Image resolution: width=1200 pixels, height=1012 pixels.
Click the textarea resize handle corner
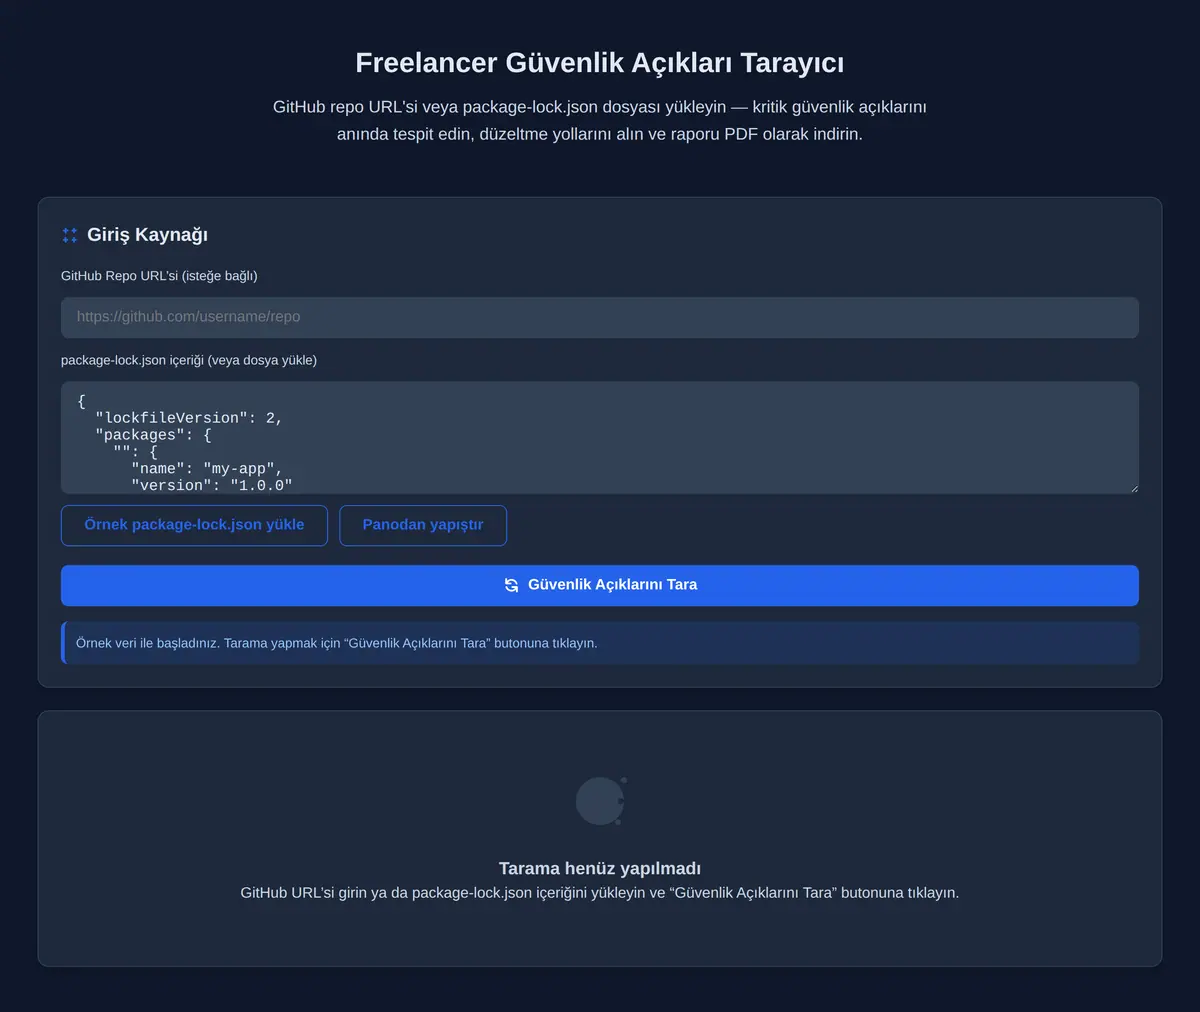point(1133,488)
